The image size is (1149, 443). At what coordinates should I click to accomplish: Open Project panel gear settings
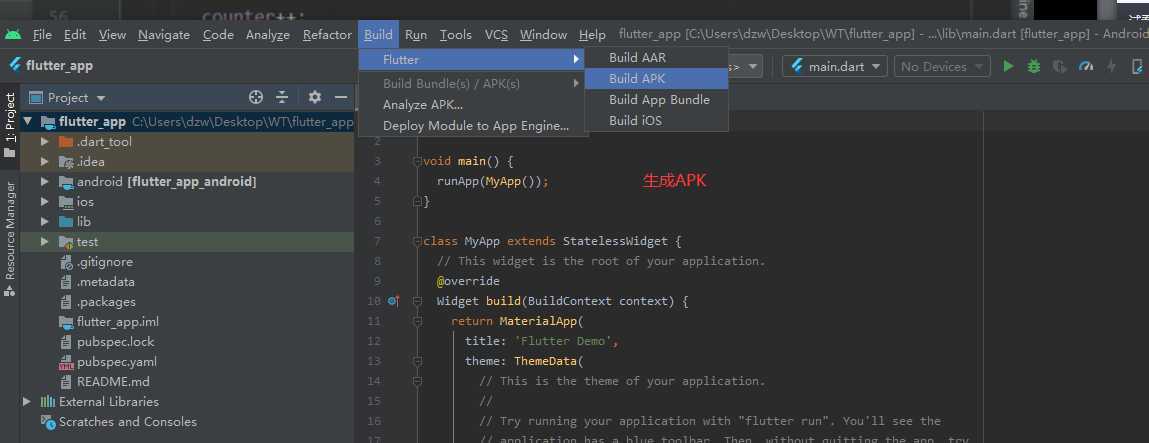(314, 97)
